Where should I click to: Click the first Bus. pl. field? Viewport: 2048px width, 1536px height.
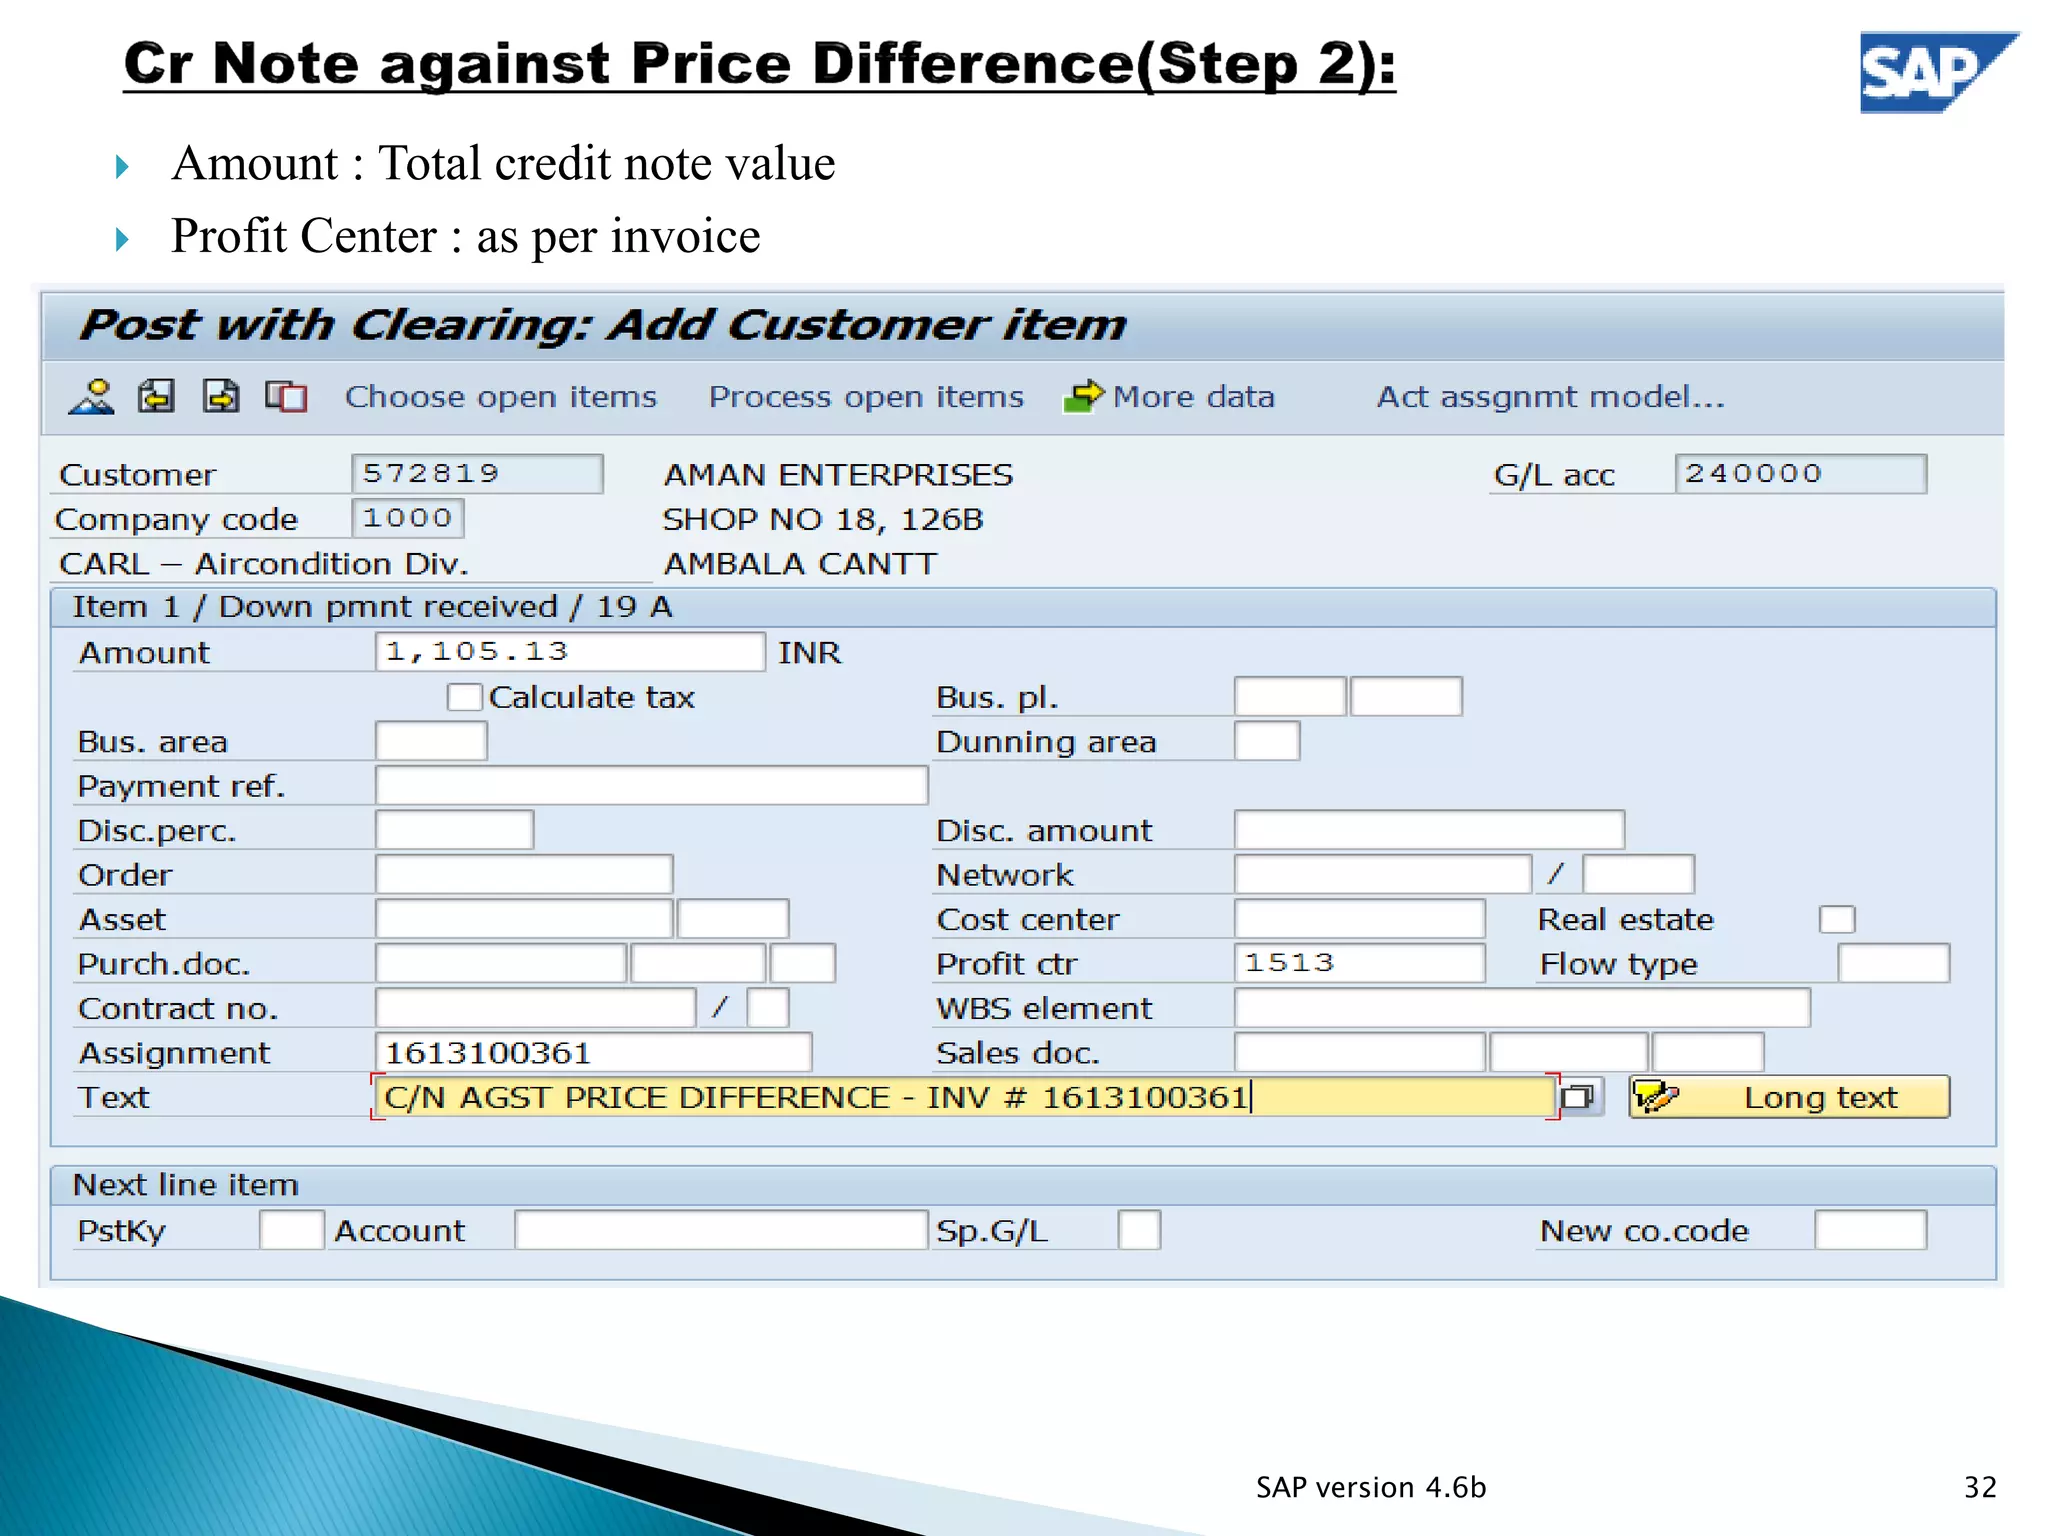[1290, 697]
